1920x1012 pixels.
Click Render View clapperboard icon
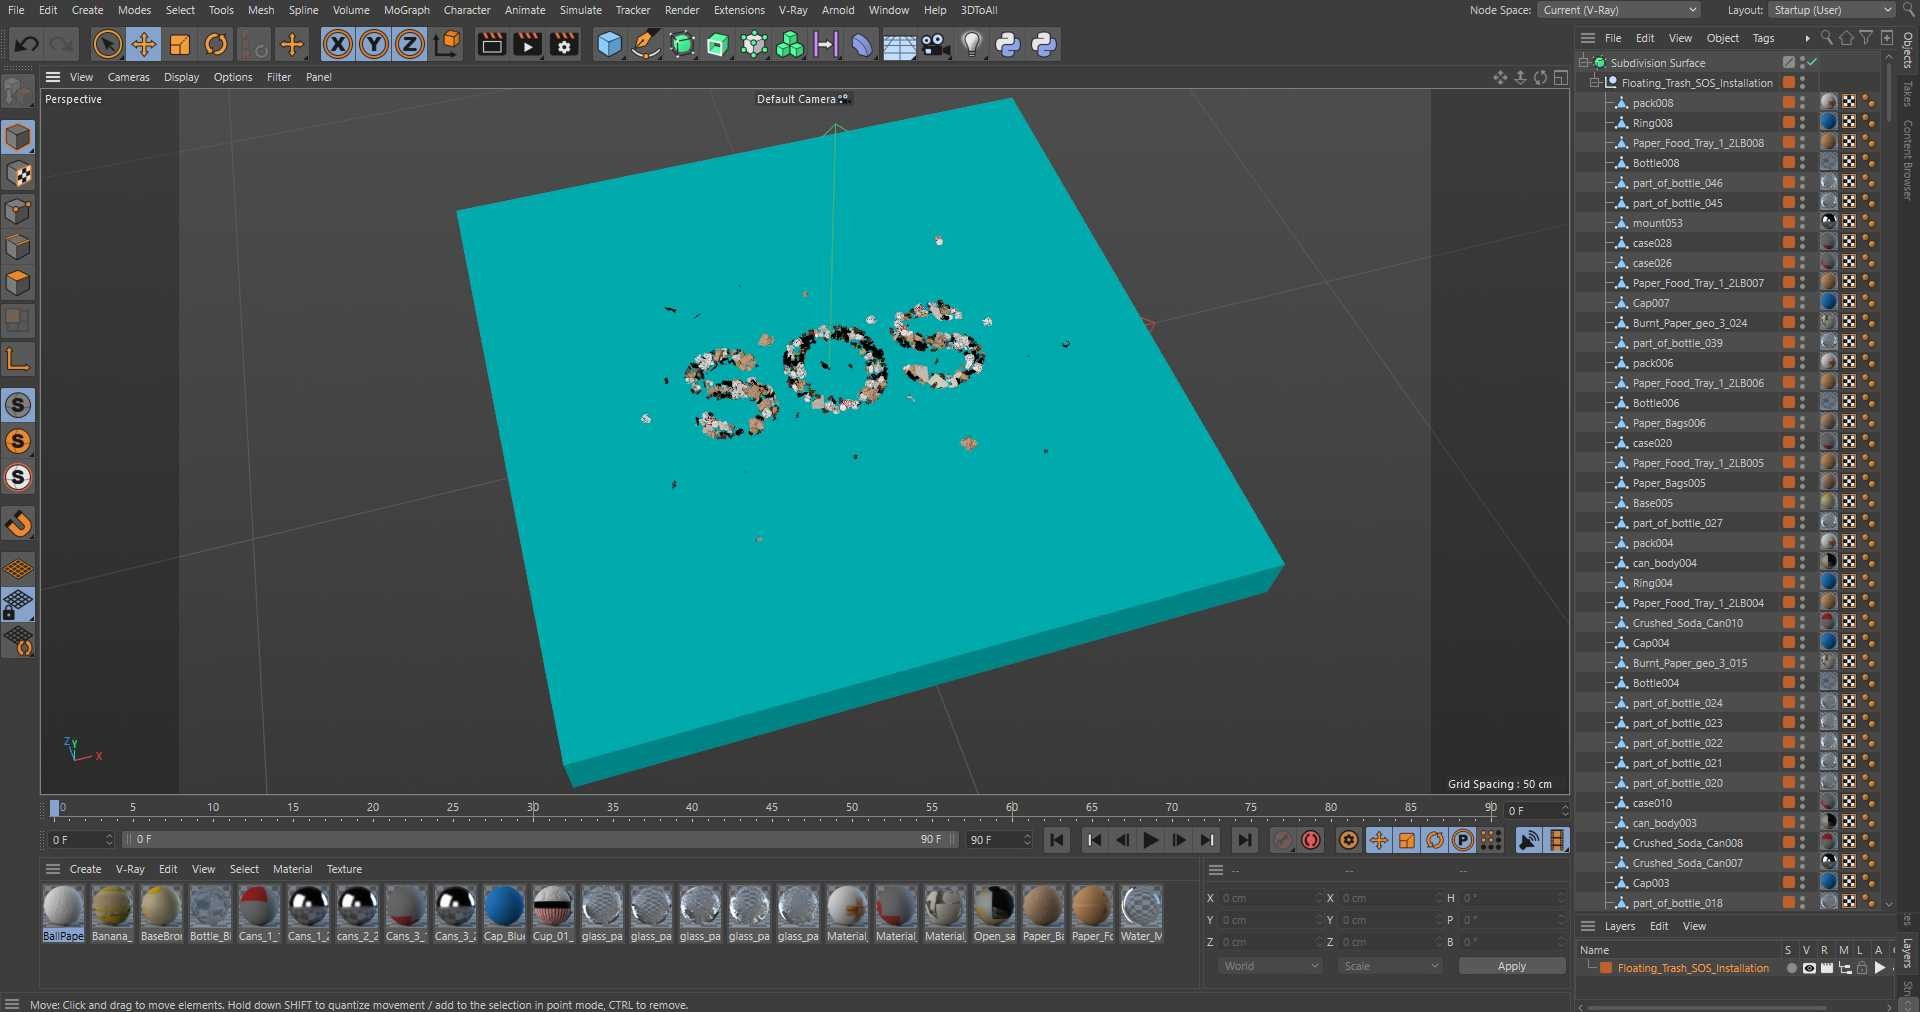491,44
